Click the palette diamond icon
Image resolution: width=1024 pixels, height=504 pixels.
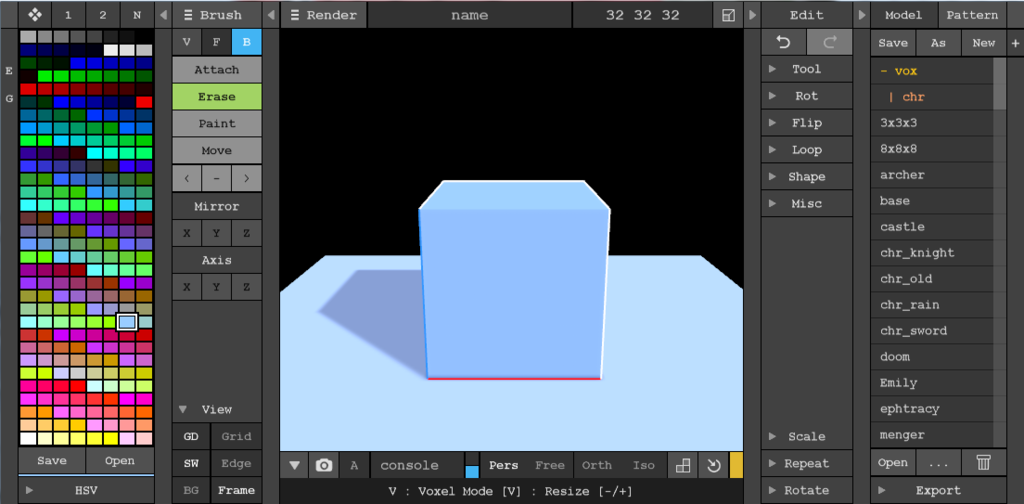pos(35,15)
